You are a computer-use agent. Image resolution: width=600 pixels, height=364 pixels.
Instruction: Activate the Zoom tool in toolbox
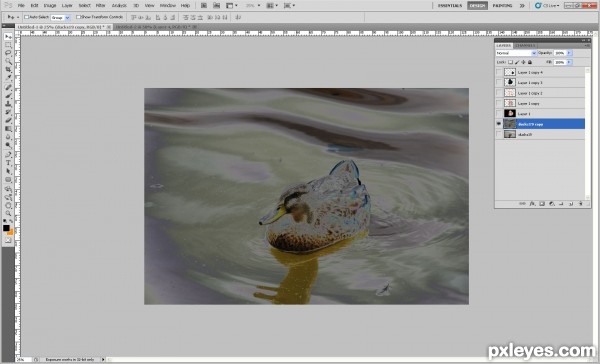tap(8, 213)
